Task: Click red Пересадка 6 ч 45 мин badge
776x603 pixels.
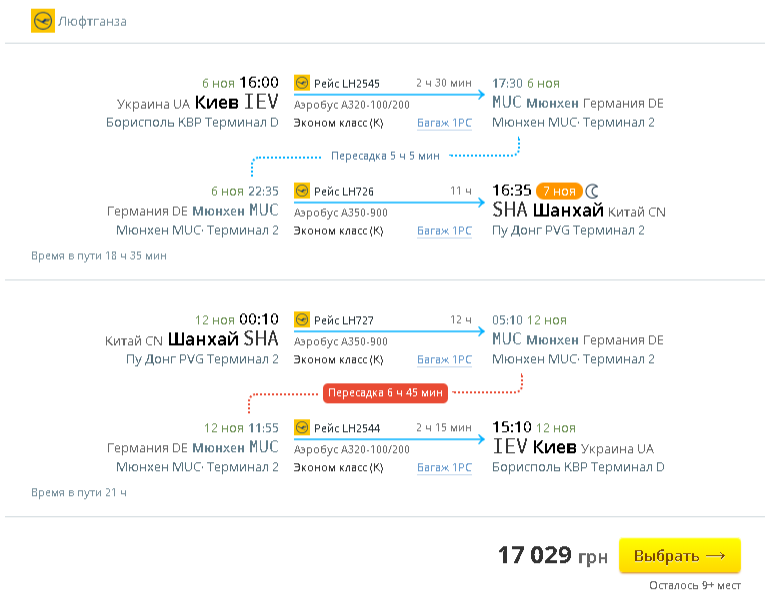Action: pyautogui.click(x=385, y=393)
